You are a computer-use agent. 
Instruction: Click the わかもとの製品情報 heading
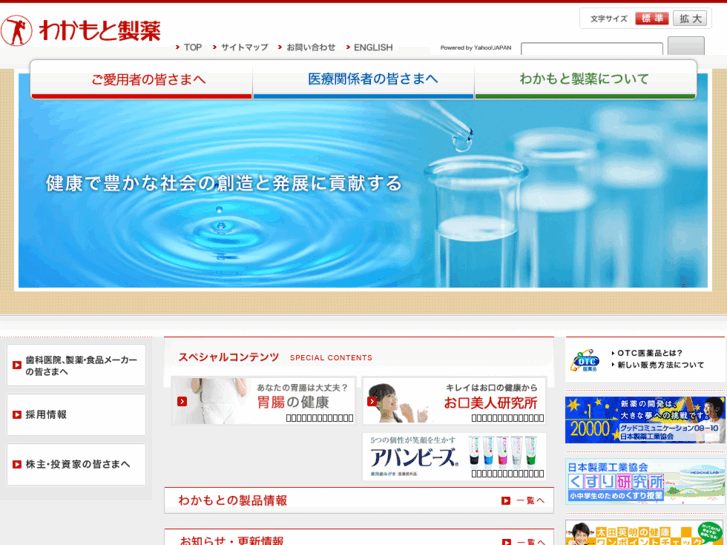point(233,500)
